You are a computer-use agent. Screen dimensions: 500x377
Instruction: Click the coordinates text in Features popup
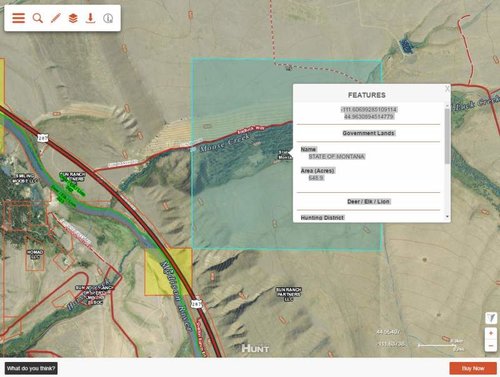click(368, 113)
